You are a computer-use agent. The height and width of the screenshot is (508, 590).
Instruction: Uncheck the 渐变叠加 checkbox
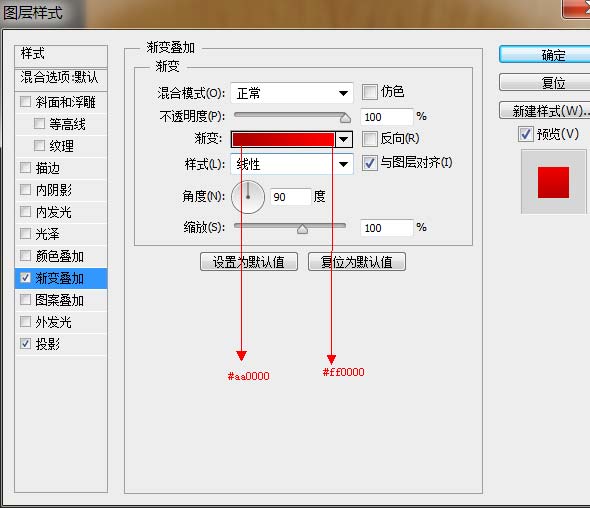click(25, 278)
